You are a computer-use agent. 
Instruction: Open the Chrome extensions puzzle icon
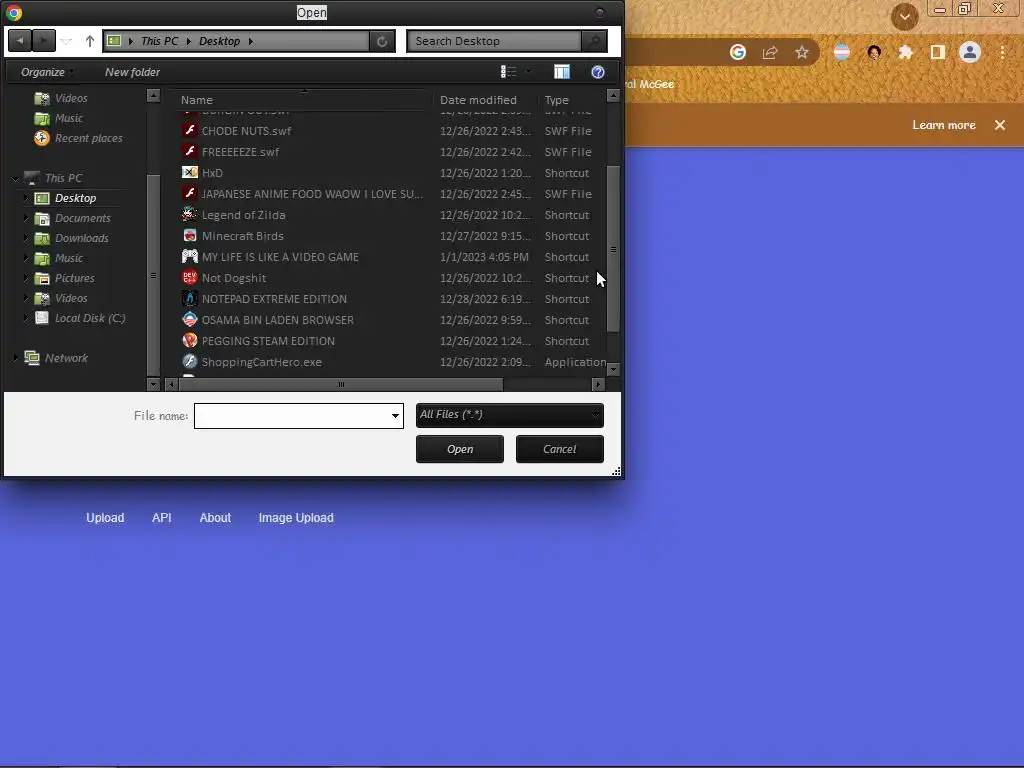905,52
